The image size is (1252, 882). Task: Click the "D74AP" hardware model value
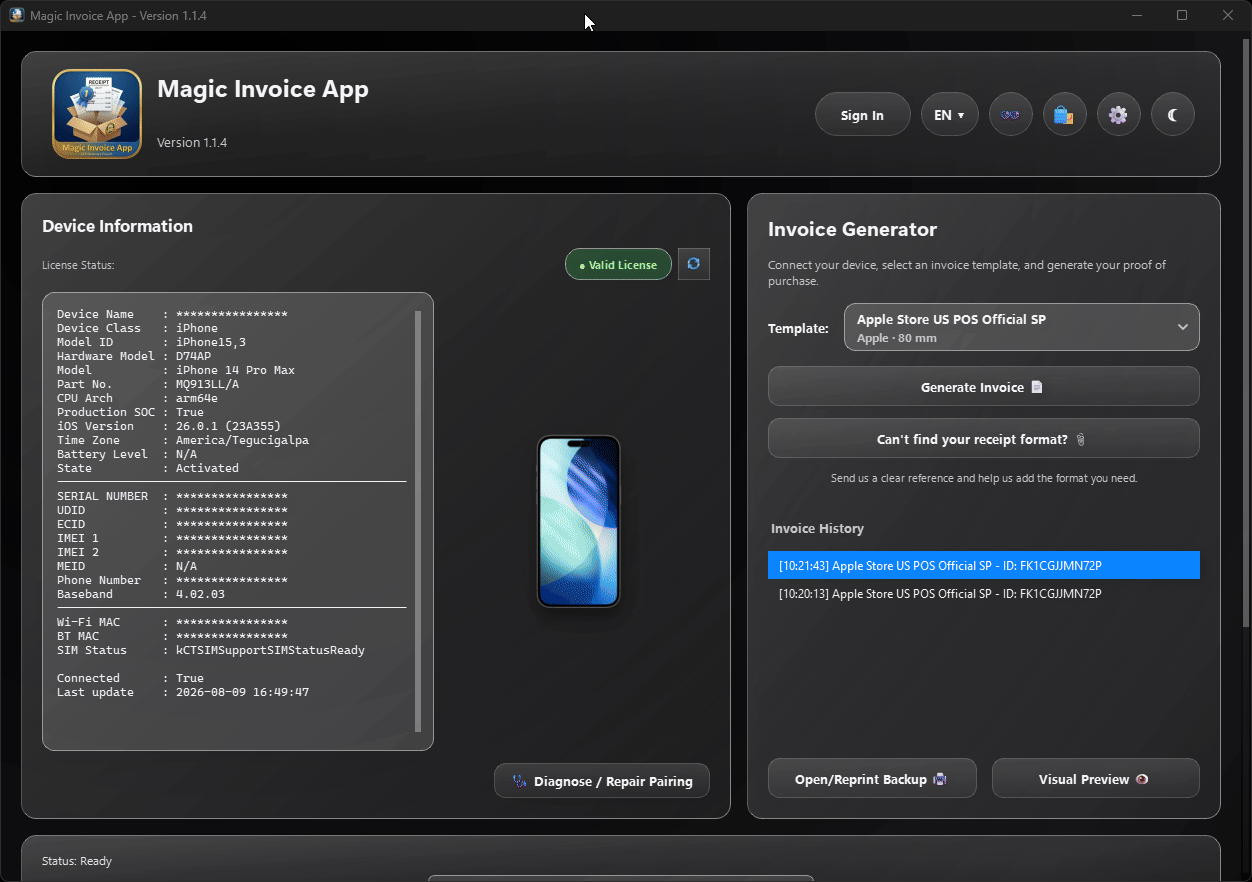(193, 356)
